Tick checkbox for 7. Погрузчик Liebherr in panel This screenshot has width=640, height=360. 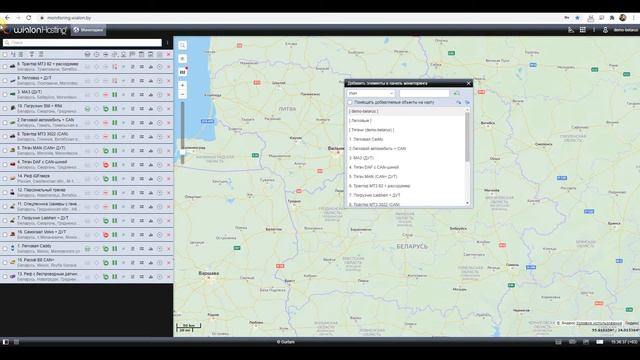5,221
